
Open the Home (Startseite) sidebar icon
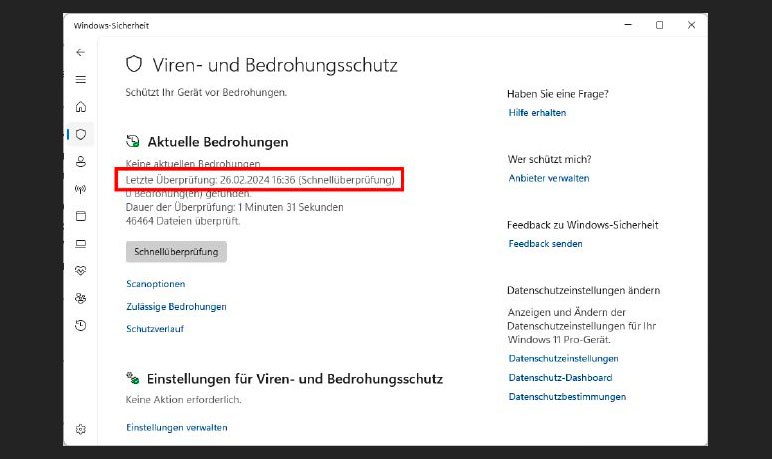[x=81, y=107]
